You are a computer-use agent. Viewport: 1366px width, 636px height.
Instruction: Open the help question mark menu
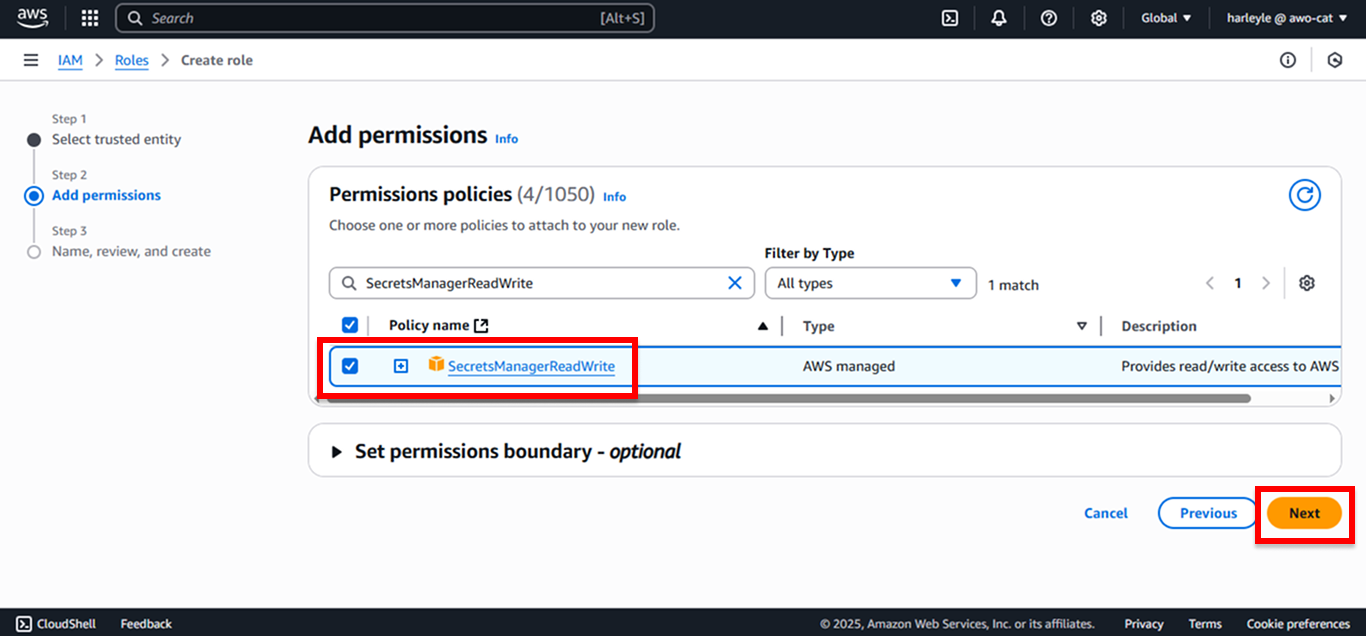coord(1049,18)
